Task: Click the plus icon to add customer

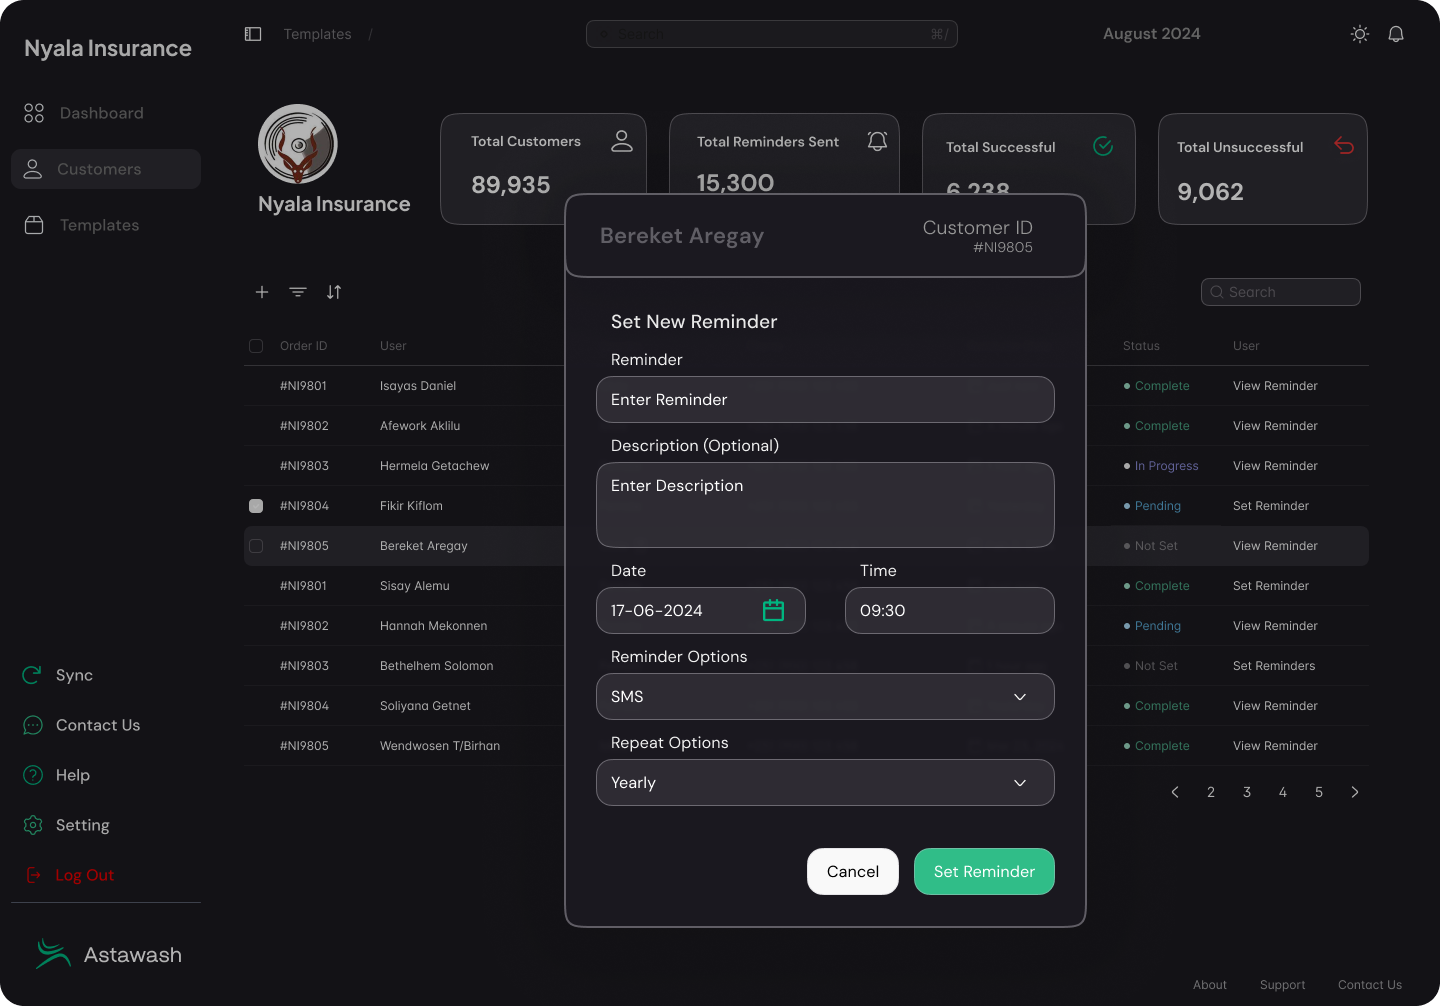Action: click(x=262, y=292)
